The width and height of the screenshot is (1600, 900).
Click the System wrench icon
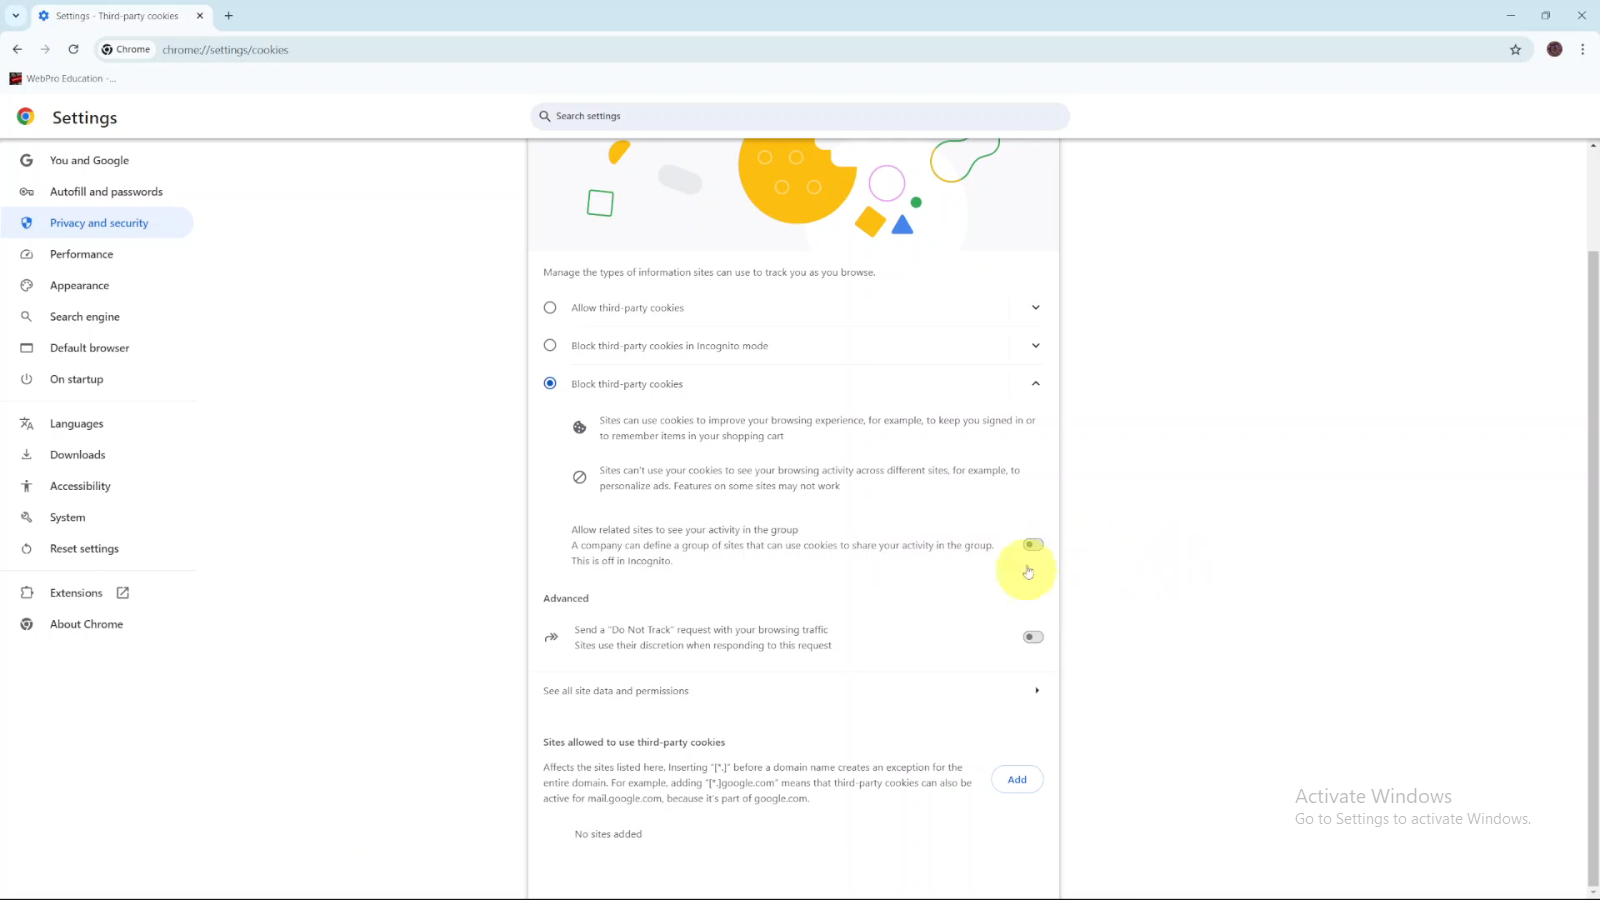pos(27,517)
